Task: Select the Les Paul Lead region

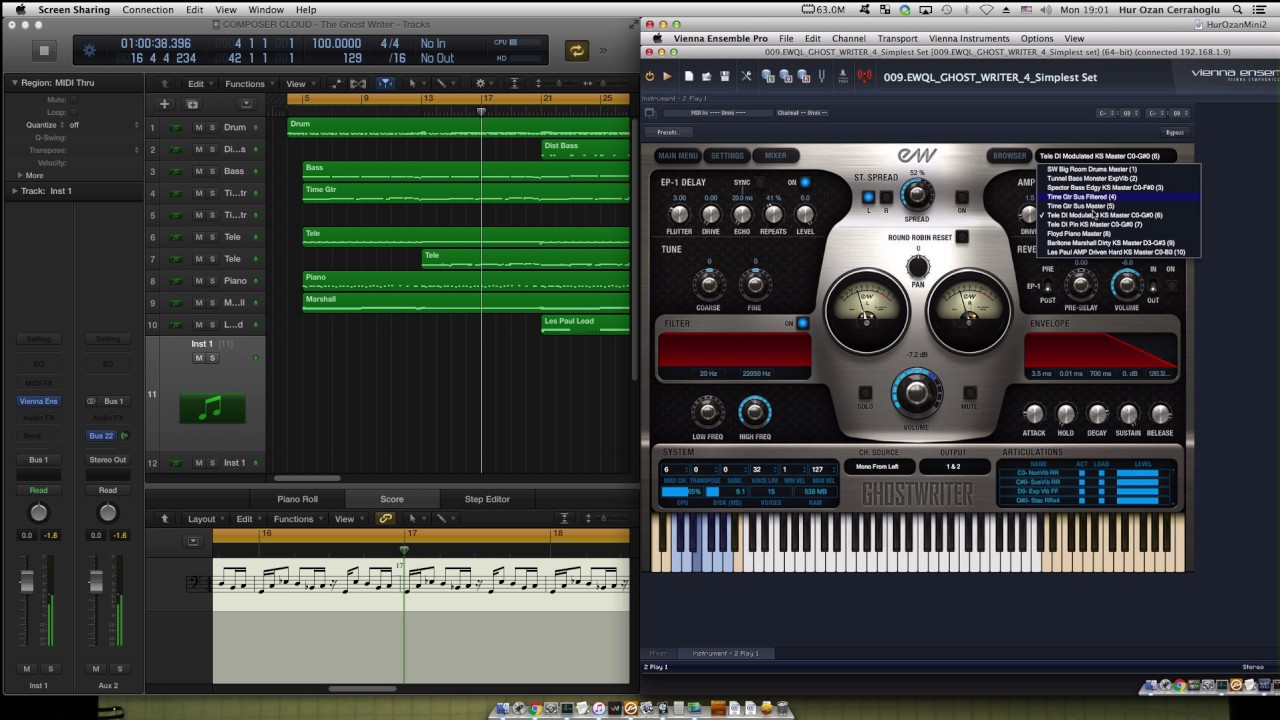Action: (585, 325)
